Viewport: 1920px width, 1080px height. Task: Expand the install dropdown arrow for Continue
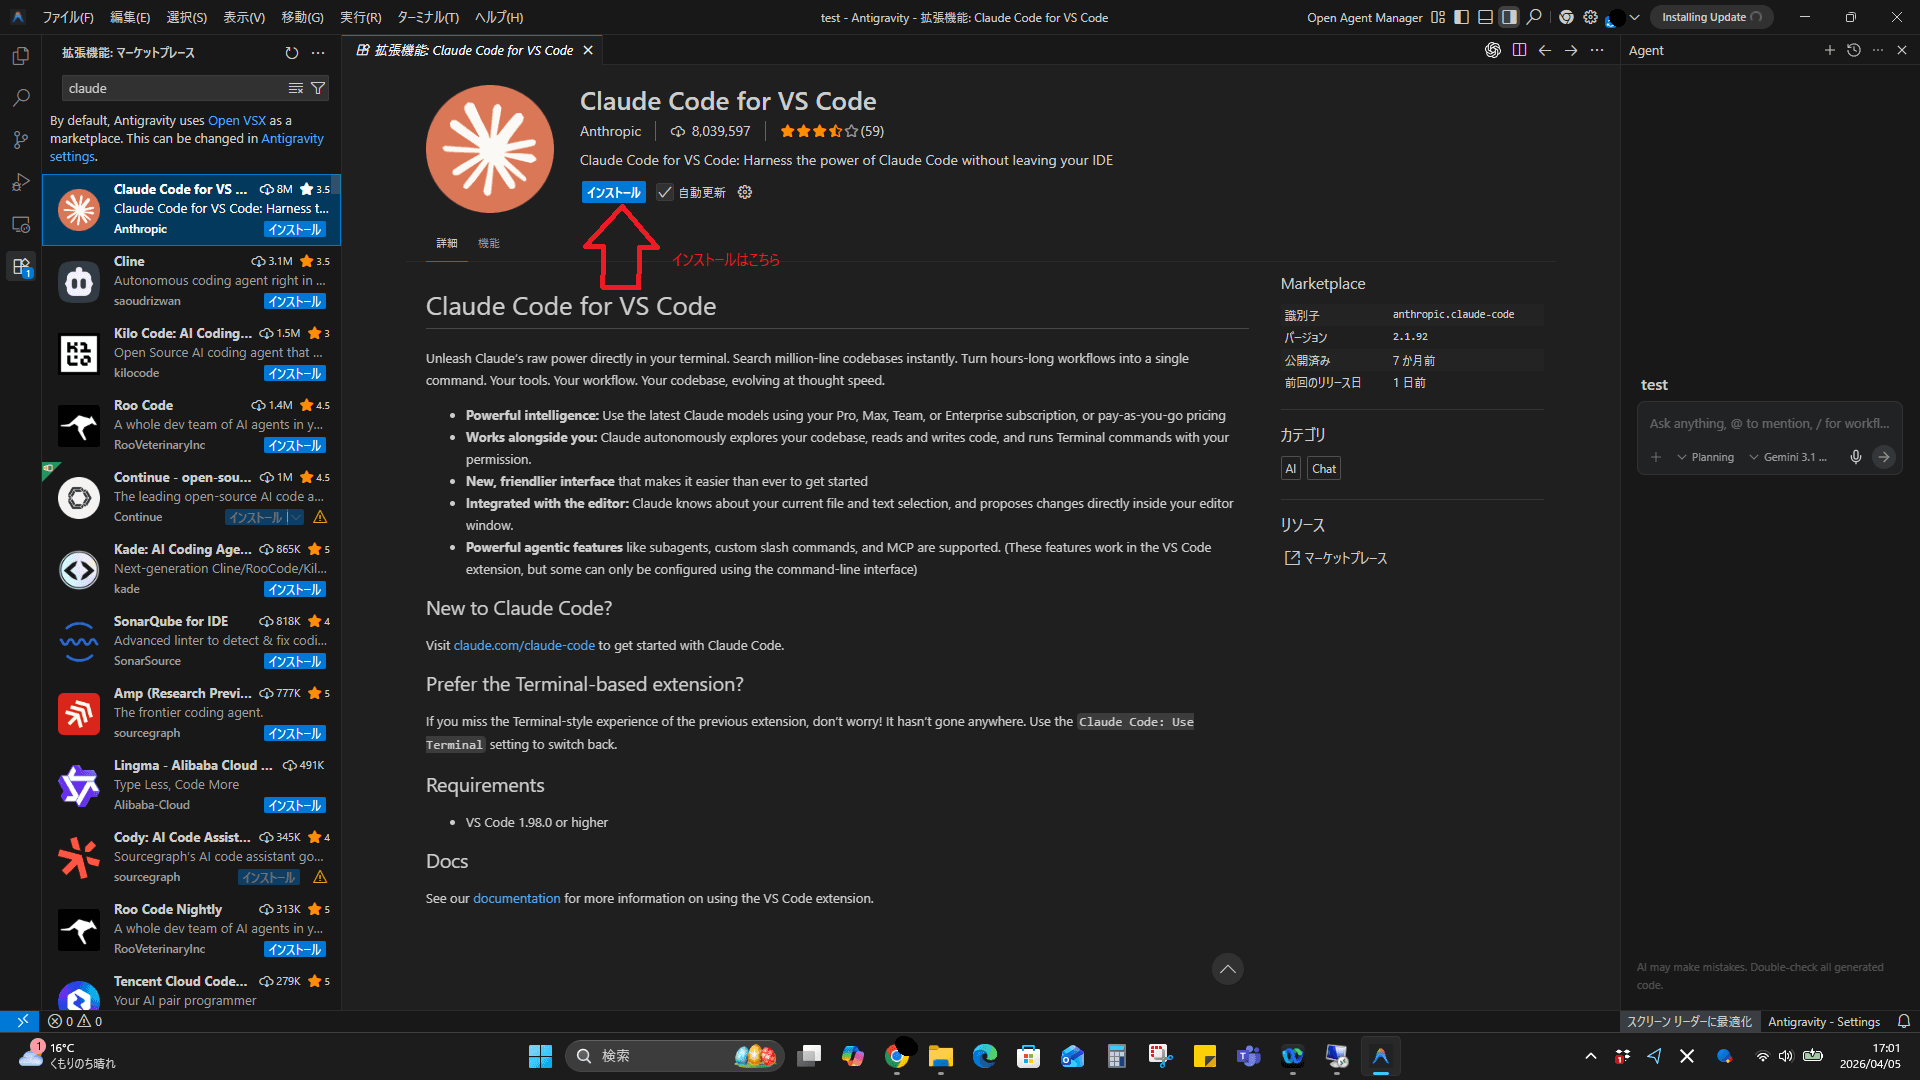[296, 517]
